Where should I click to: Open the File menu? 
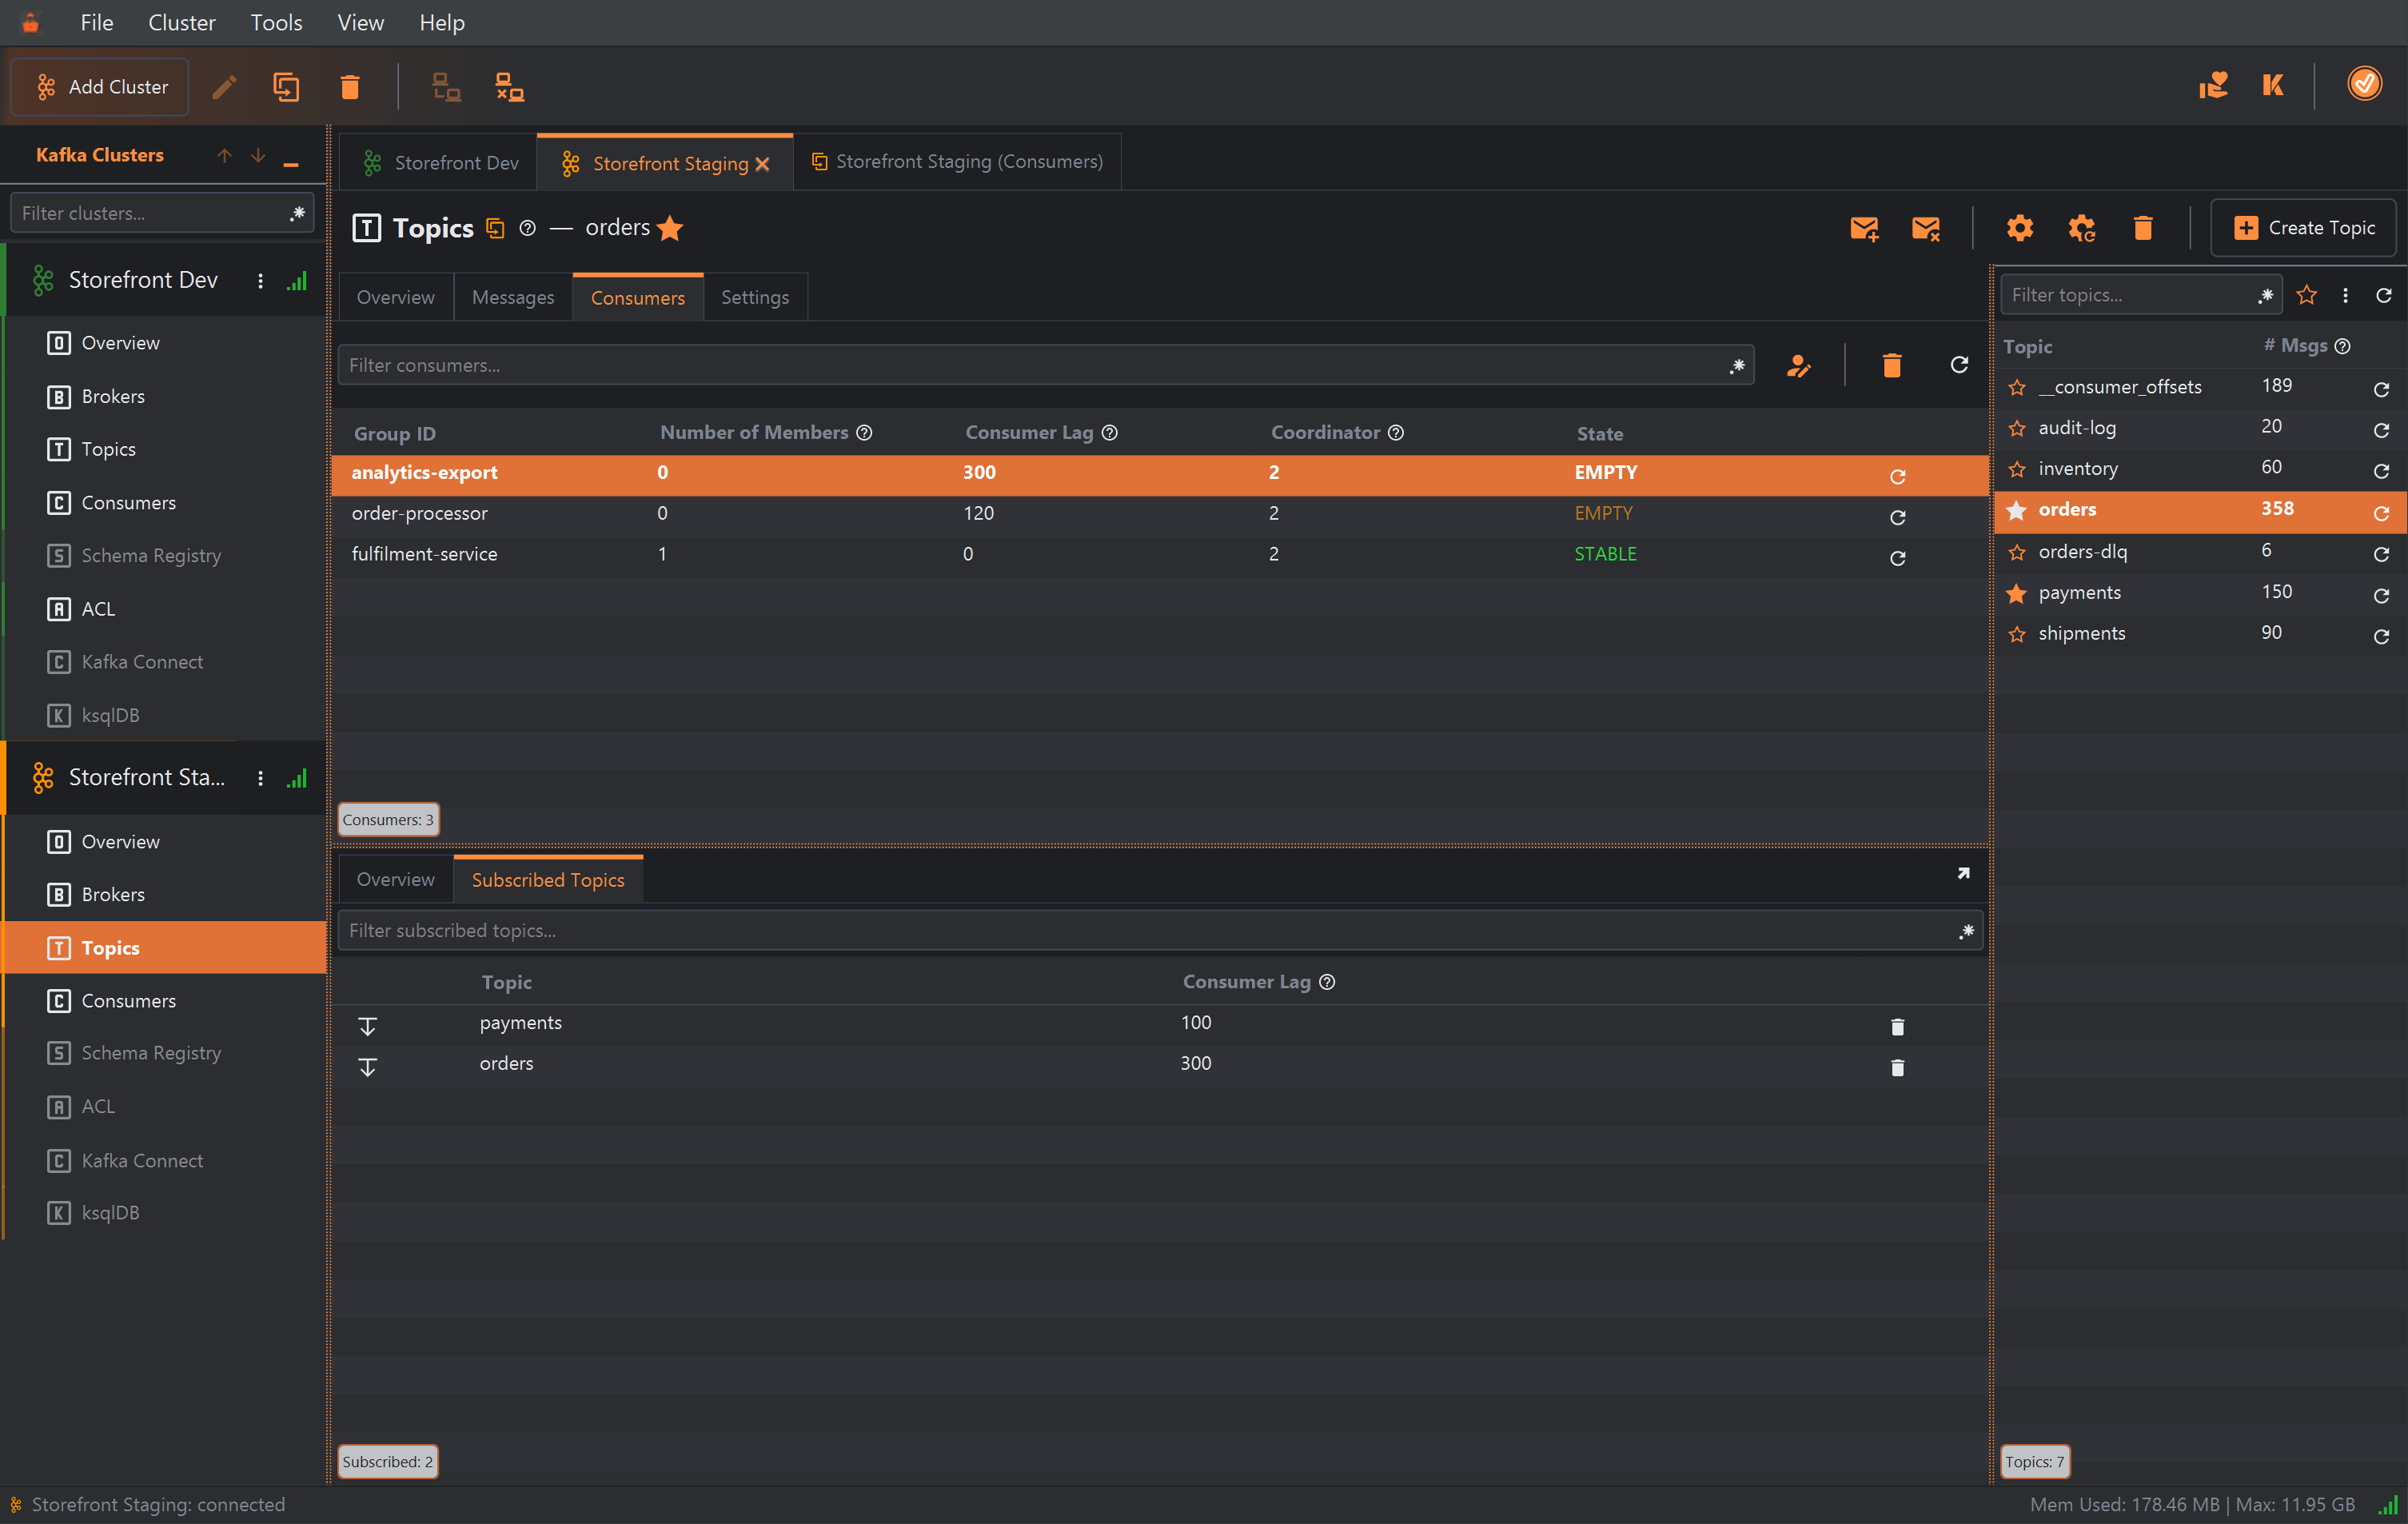[96, 22]
